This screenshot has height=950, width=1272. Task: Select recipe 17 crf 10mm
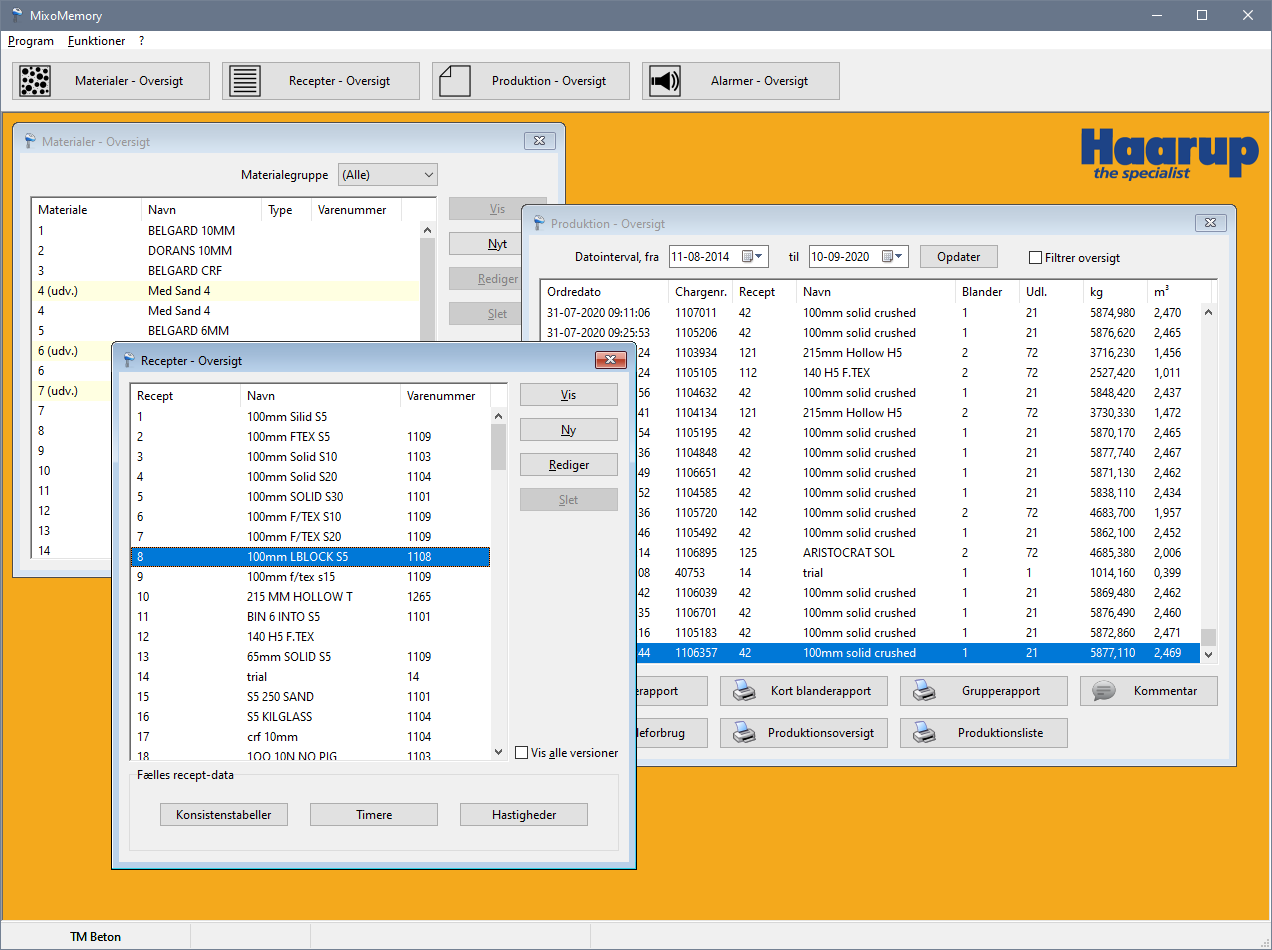[310, 737]
